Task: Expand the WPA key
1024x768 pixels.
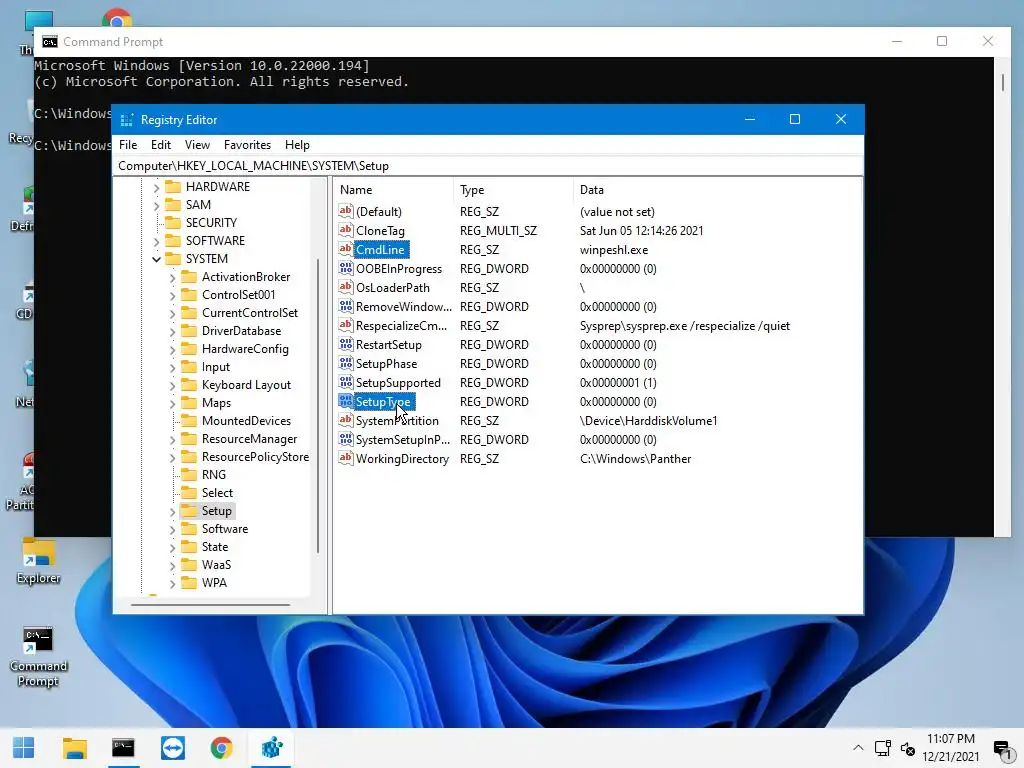Action: point(172,584)
